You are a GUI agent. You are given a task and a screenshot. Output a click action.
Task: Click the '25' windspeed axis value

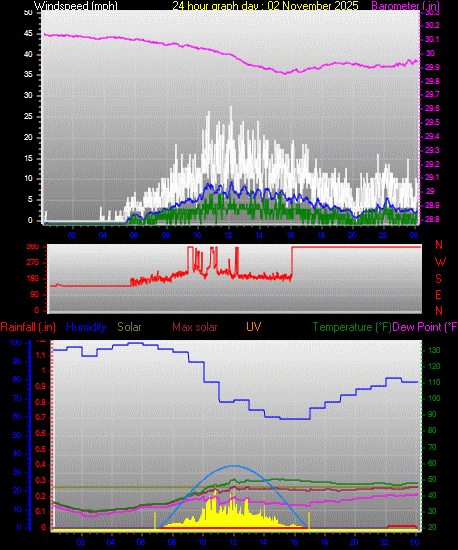(28, 116)
